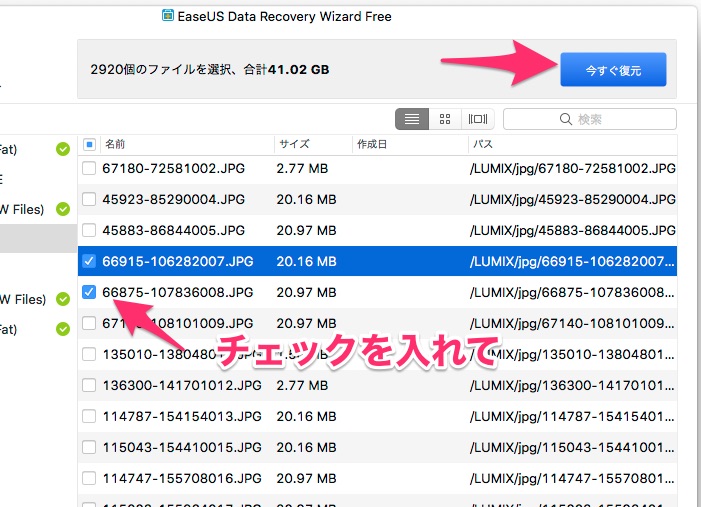Toggle the select-all checkbox in header

pyautogui.click(x=90, y=144)
